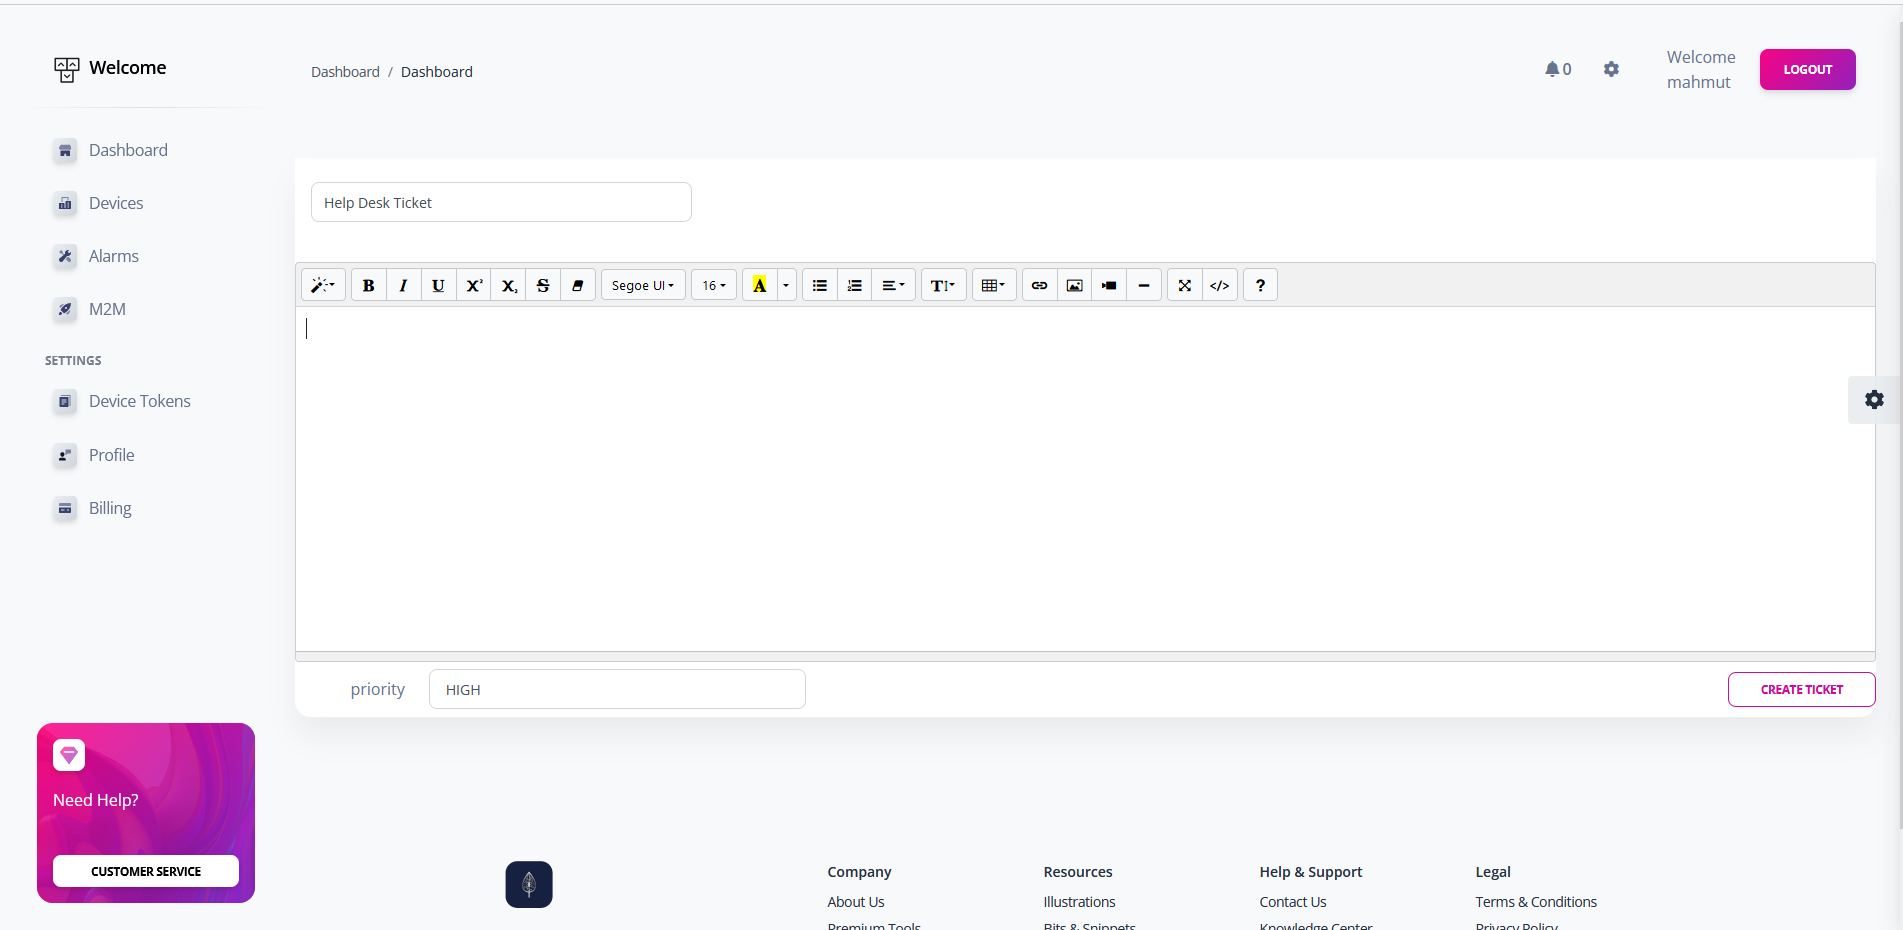The width and height of the screenshot is (1903, 930).
Task: Apply superscript formatting
Action: 473,285
